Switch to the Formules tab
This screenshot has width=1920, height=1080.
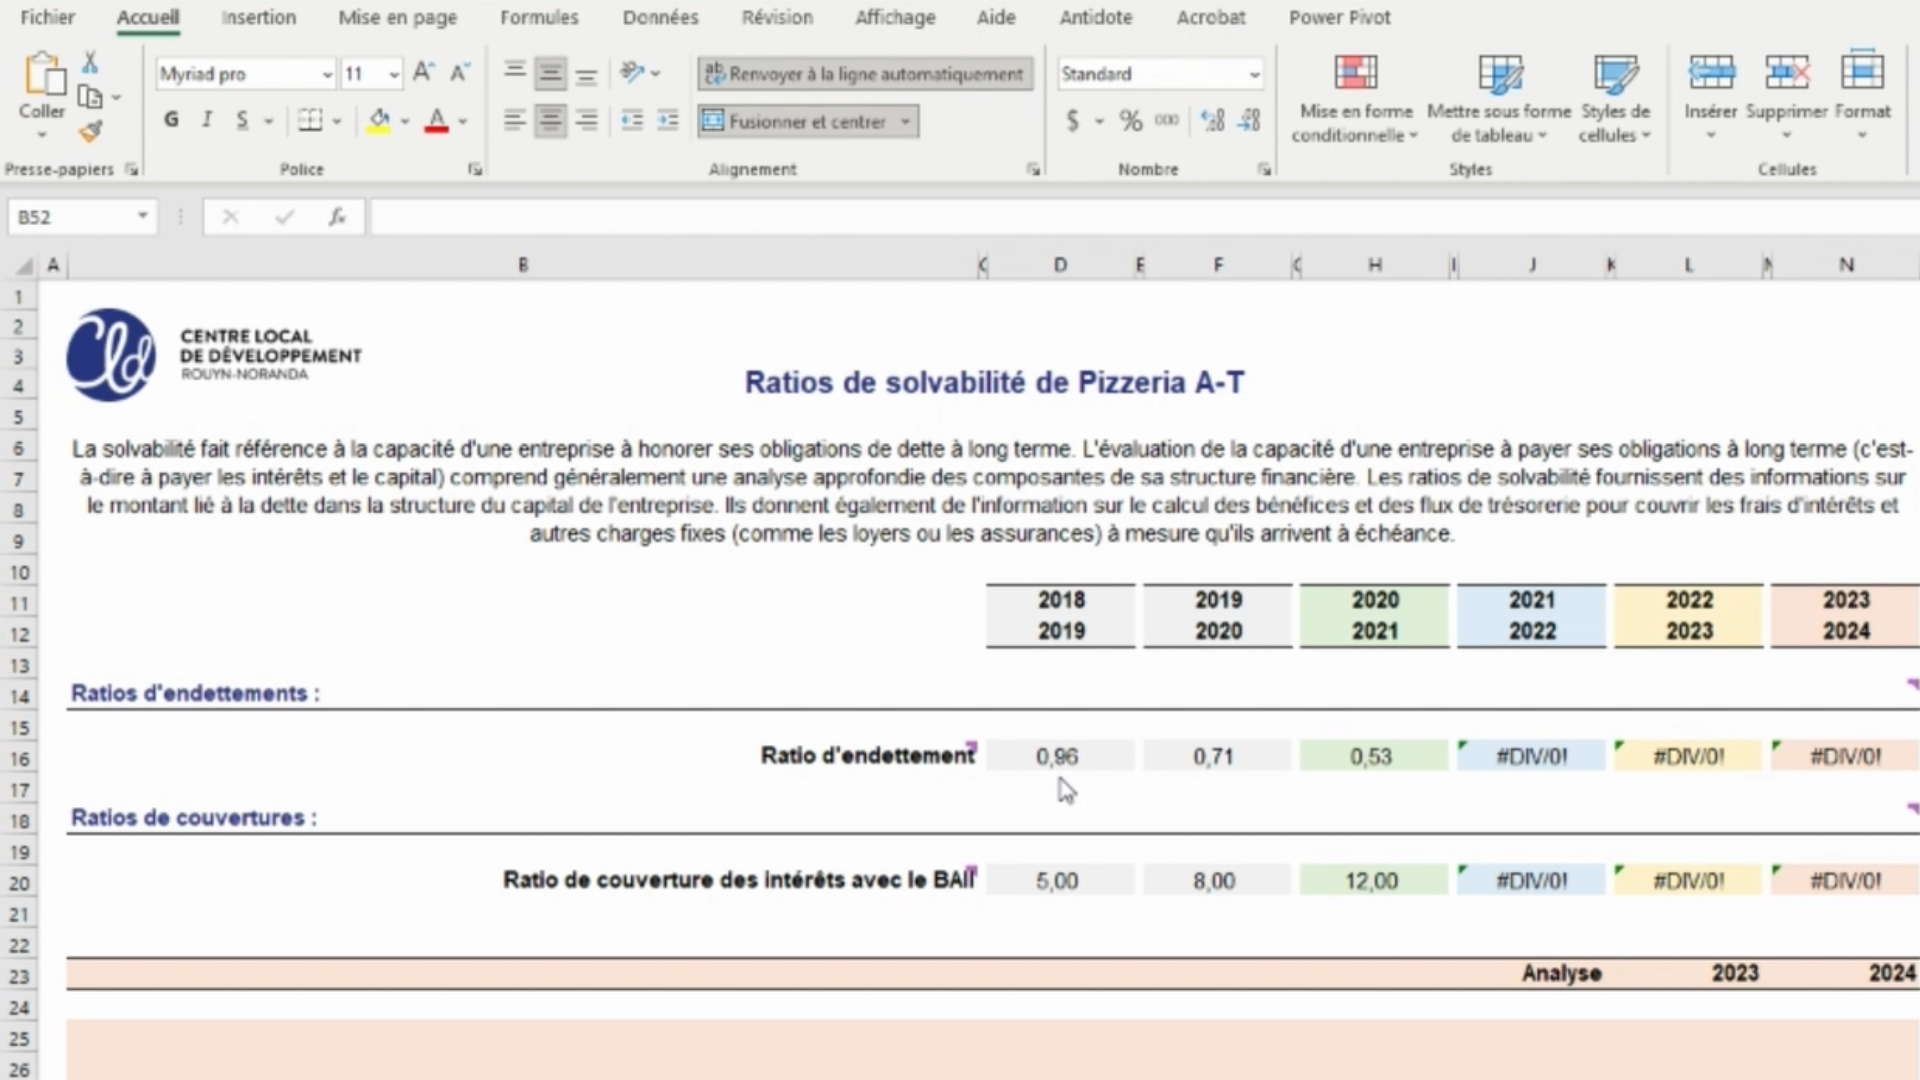(x=539, y=17)
